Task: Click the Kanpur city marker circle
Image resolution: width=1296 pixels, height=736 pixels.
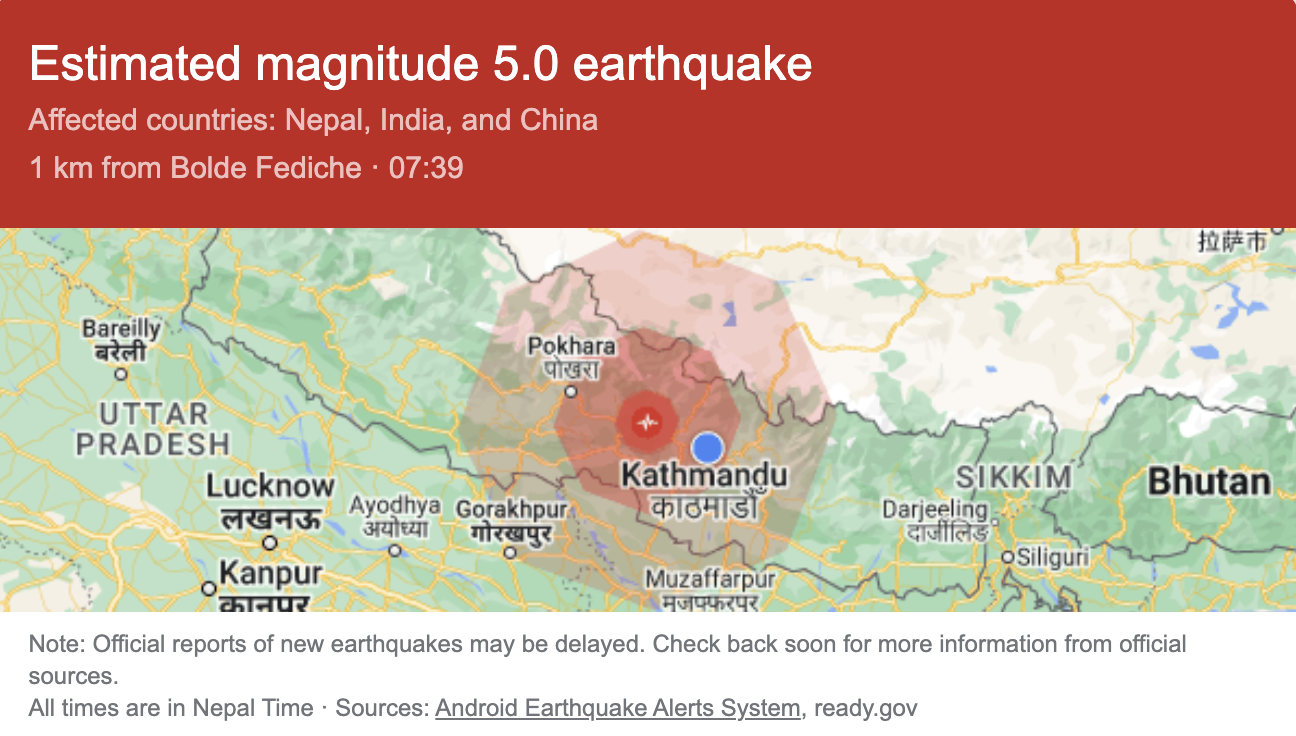Action: click(x=209, y=589)
